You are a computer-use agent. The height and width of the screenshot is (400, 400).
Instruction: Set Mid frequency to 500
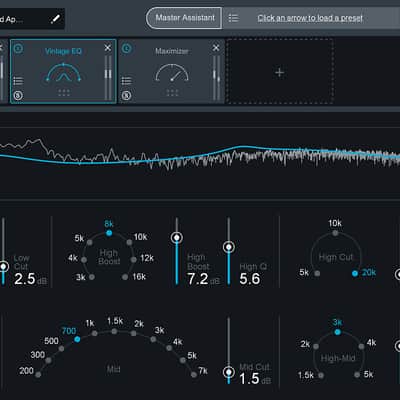pos(61,349)
